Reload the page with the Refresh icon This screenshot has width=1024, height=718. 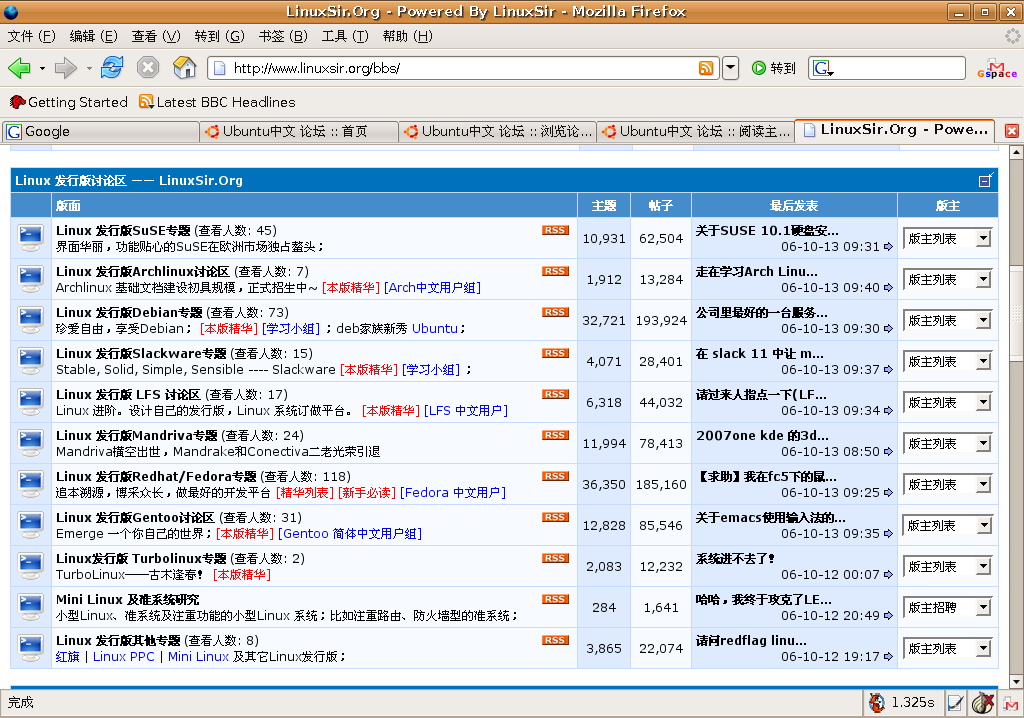click(x=112, y=67)
